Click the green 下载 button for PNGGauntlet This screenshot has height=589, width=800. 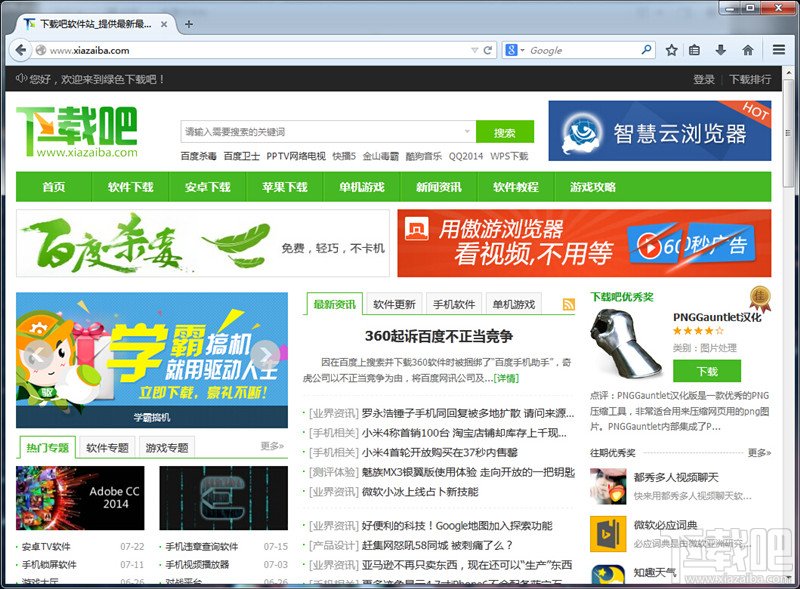tap(707, 371)
